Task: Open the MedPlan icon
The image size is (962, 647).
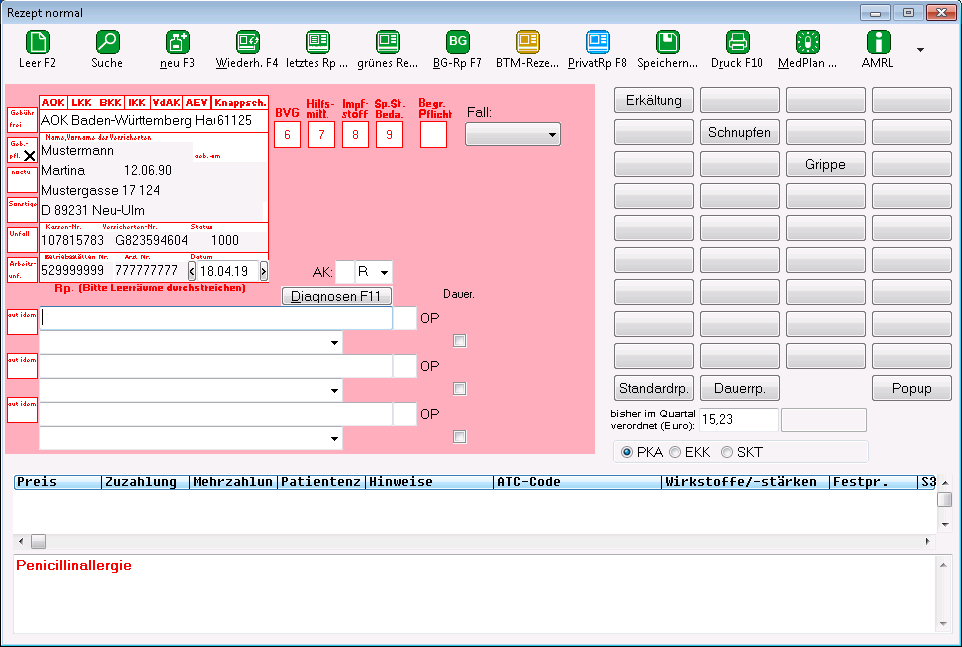Action: 807,42
